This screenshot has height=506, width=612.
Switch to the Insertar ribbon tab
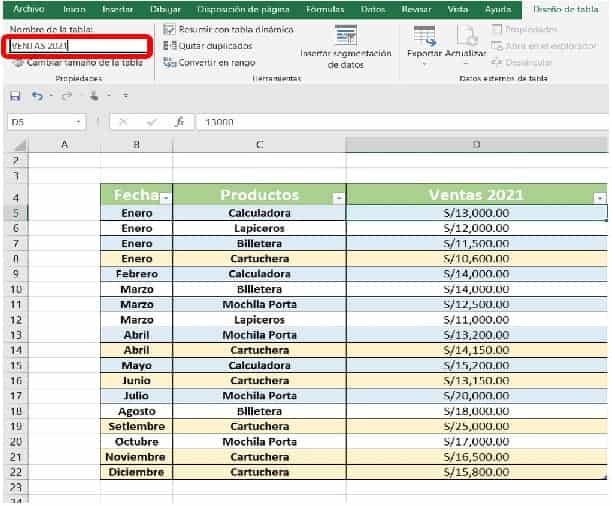click(118, 8)
